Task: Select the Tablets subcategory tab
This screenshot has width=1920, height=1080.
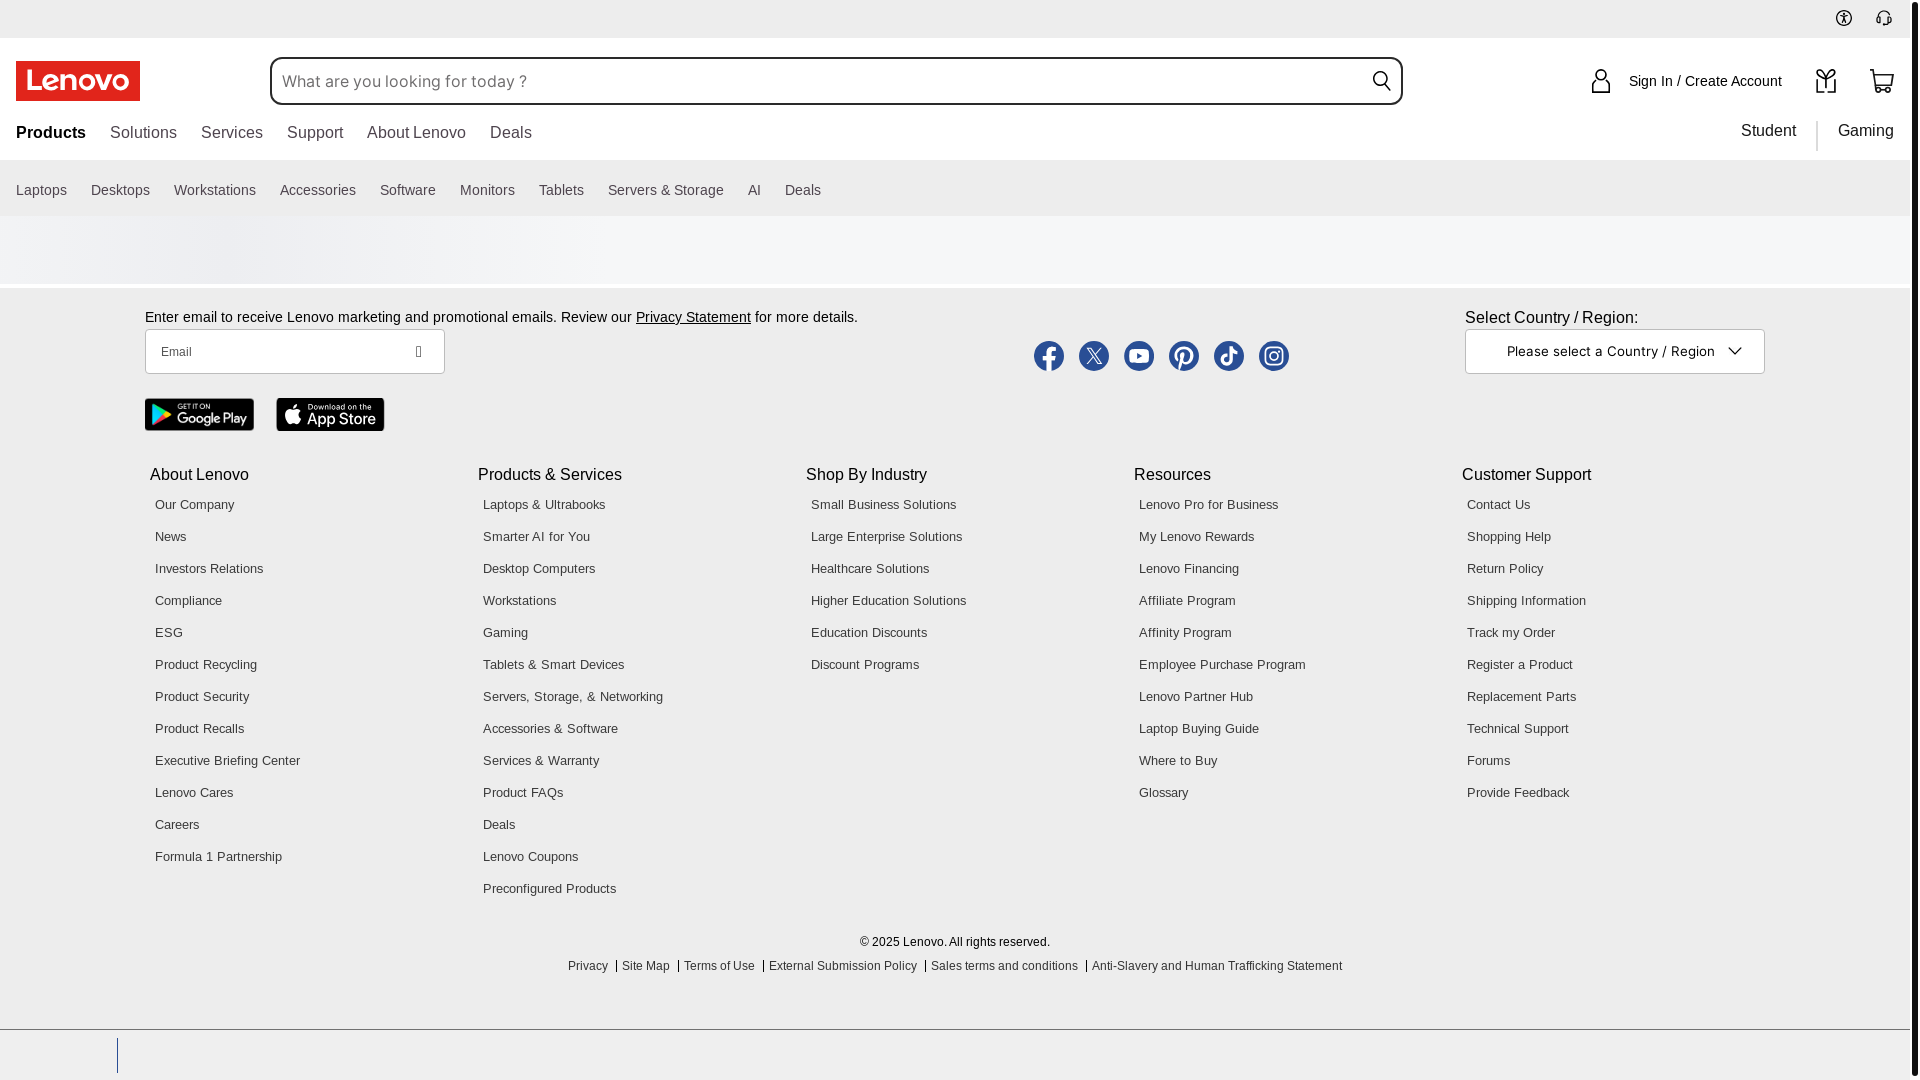Action: [561, 190]
